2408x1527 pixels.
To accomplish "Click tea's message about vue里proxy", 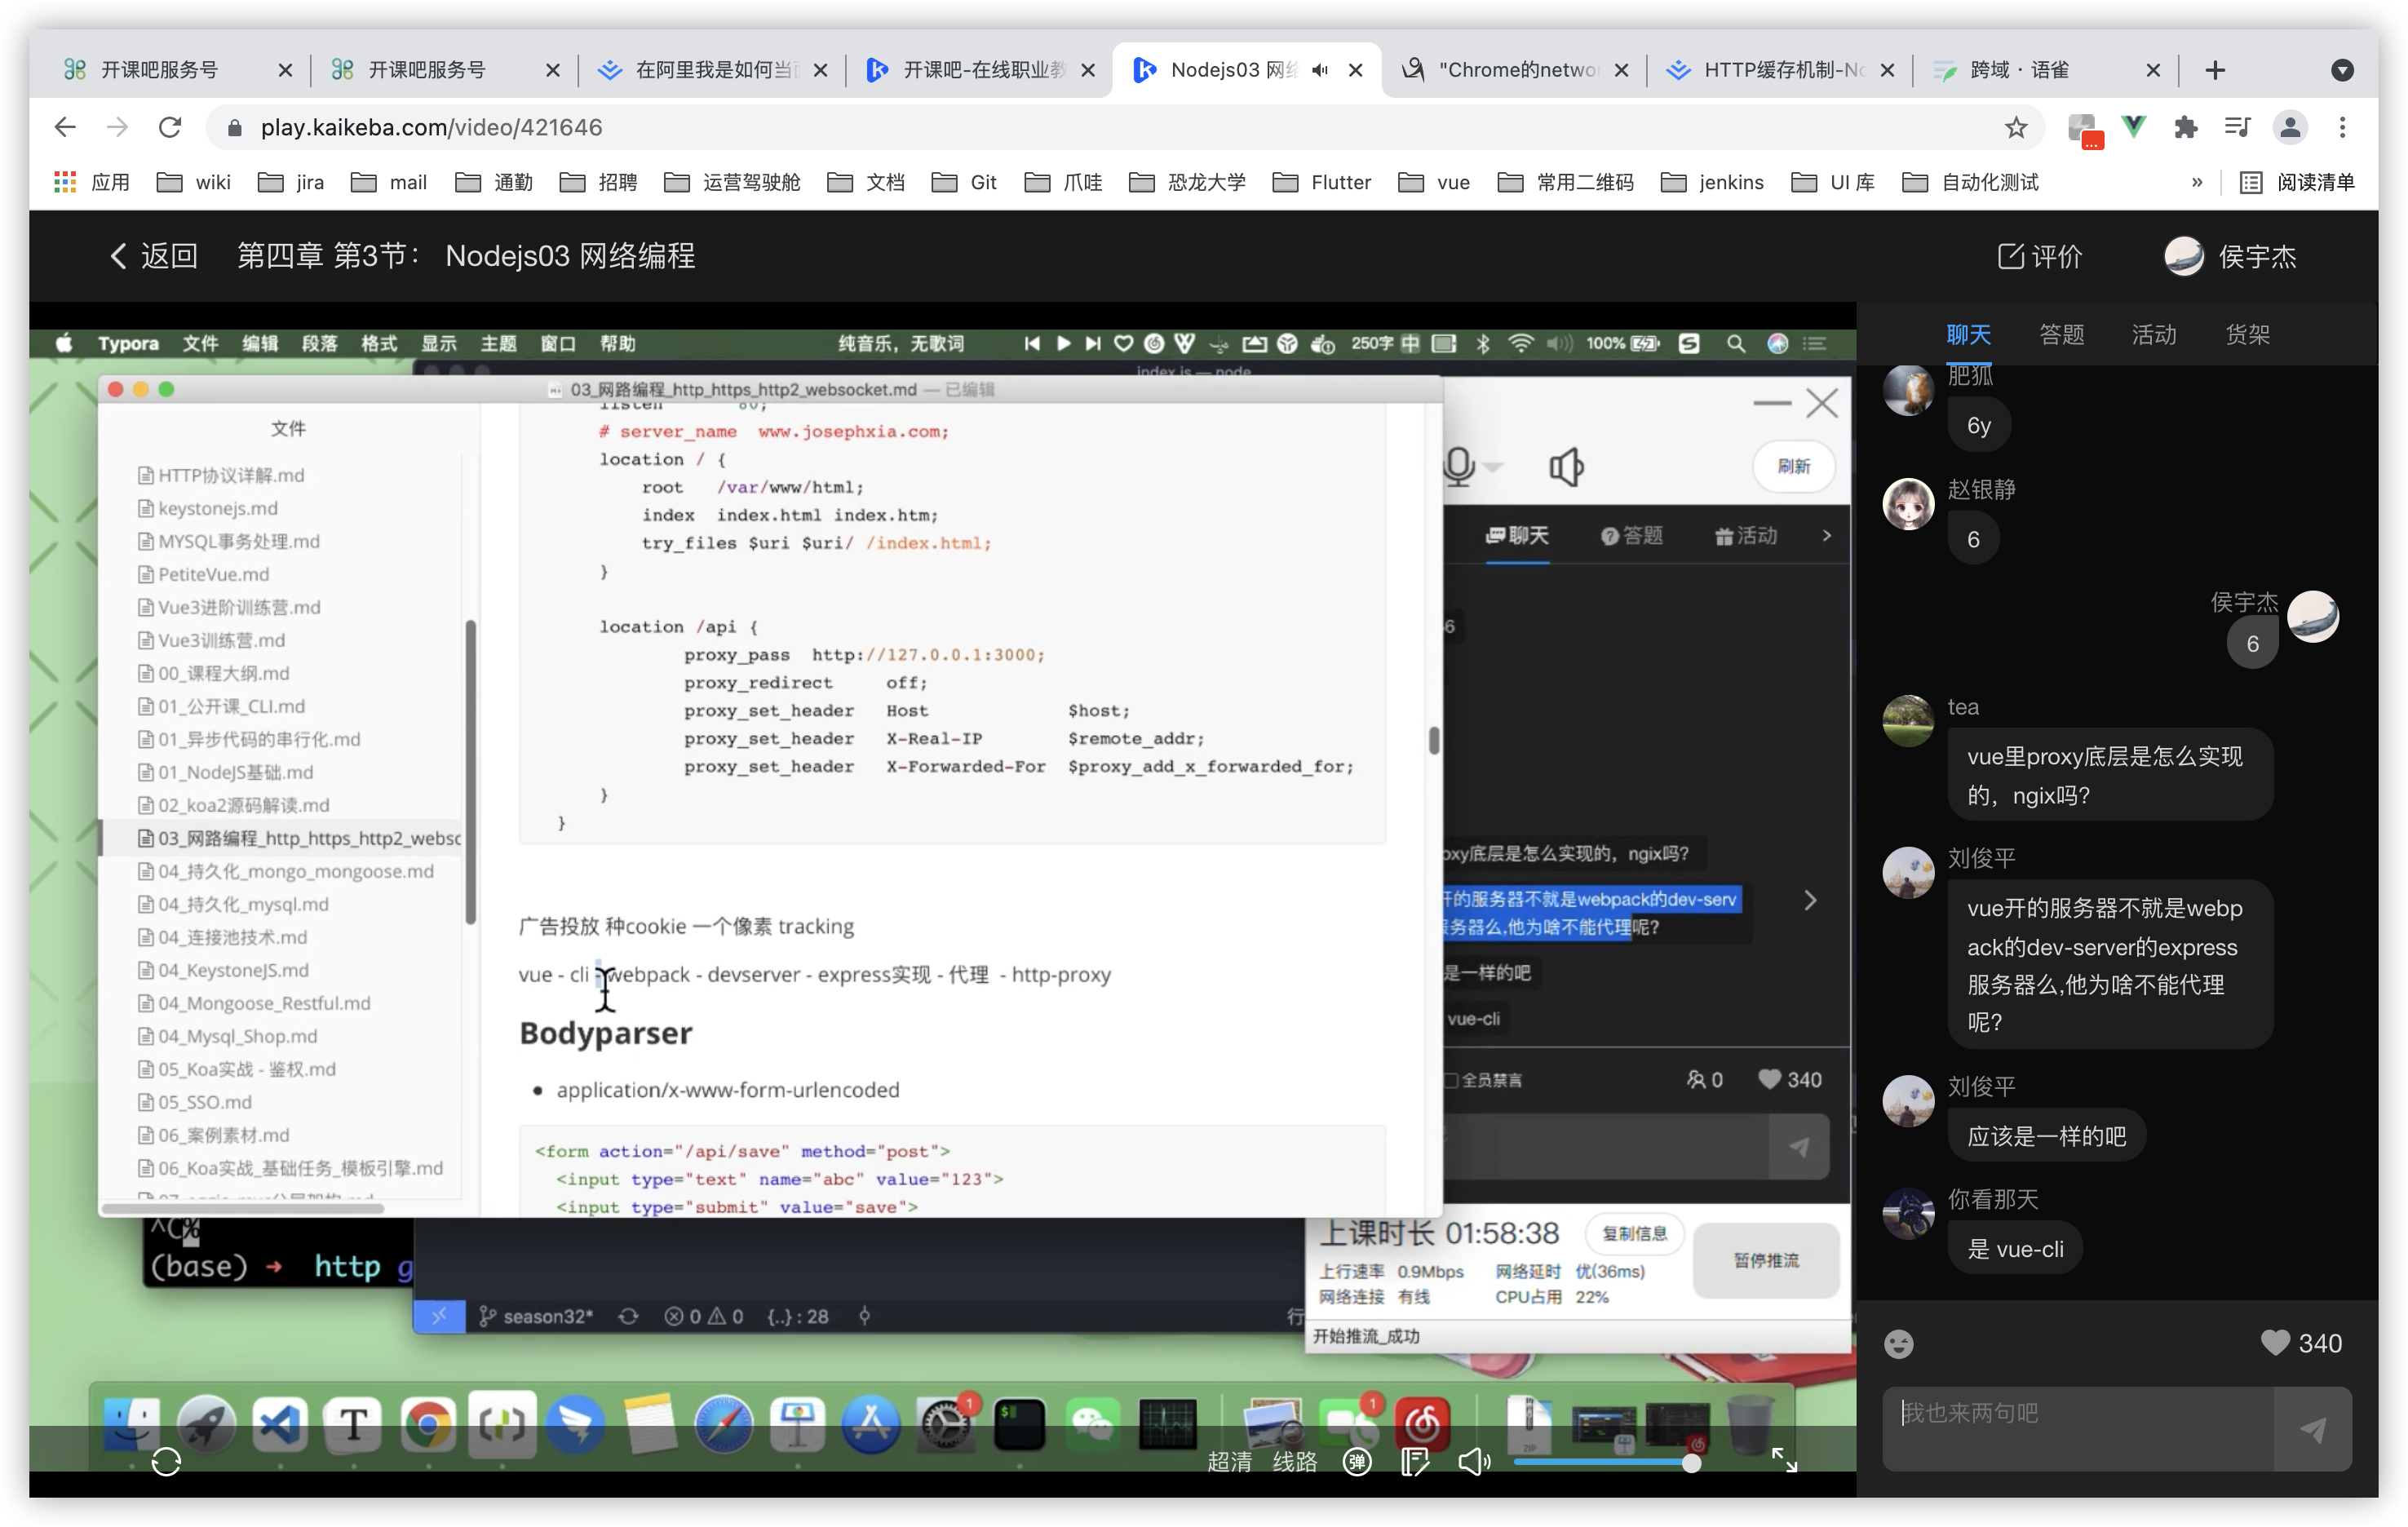I will click(2109, 775).
